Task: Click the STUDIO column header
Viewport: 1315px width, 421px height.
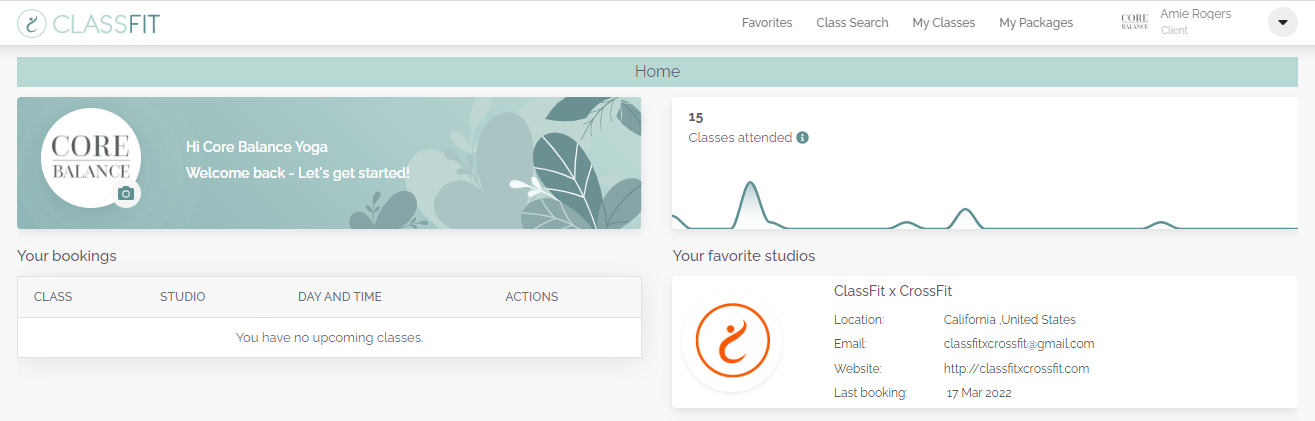Action: click(183, 297)
